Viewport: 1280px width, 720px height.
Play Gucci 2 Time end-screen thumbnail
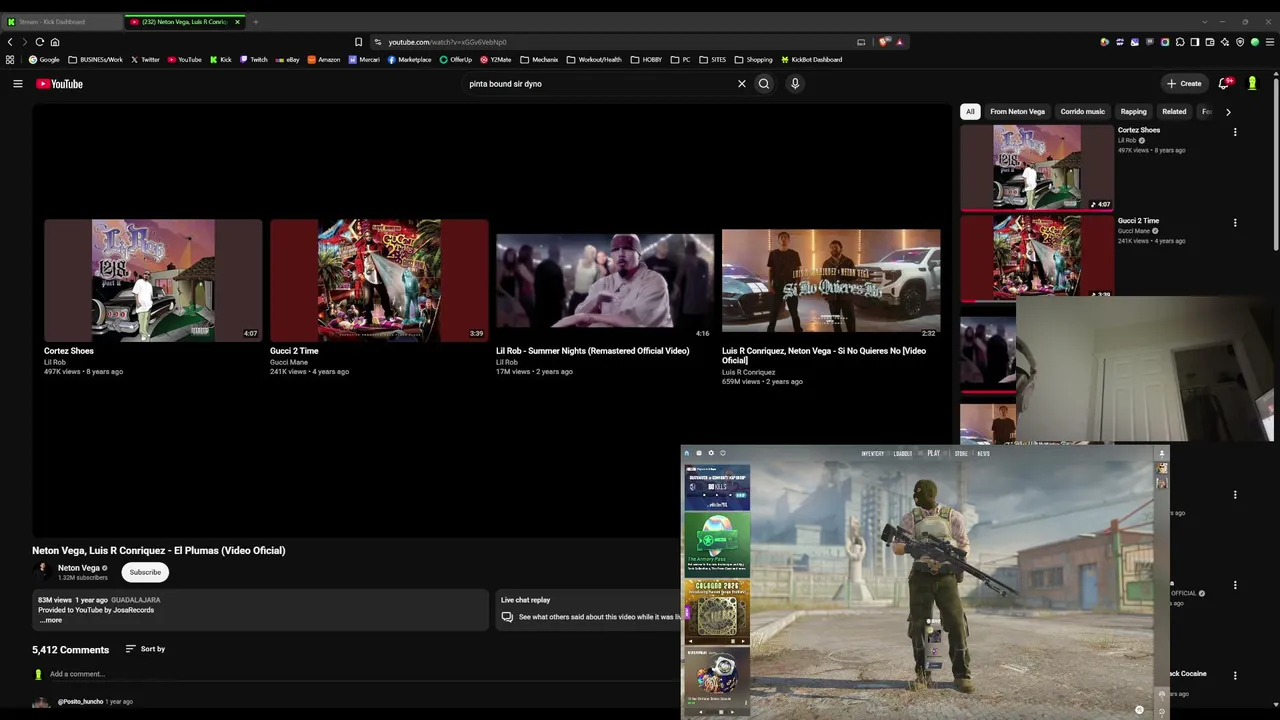(379, 281)
